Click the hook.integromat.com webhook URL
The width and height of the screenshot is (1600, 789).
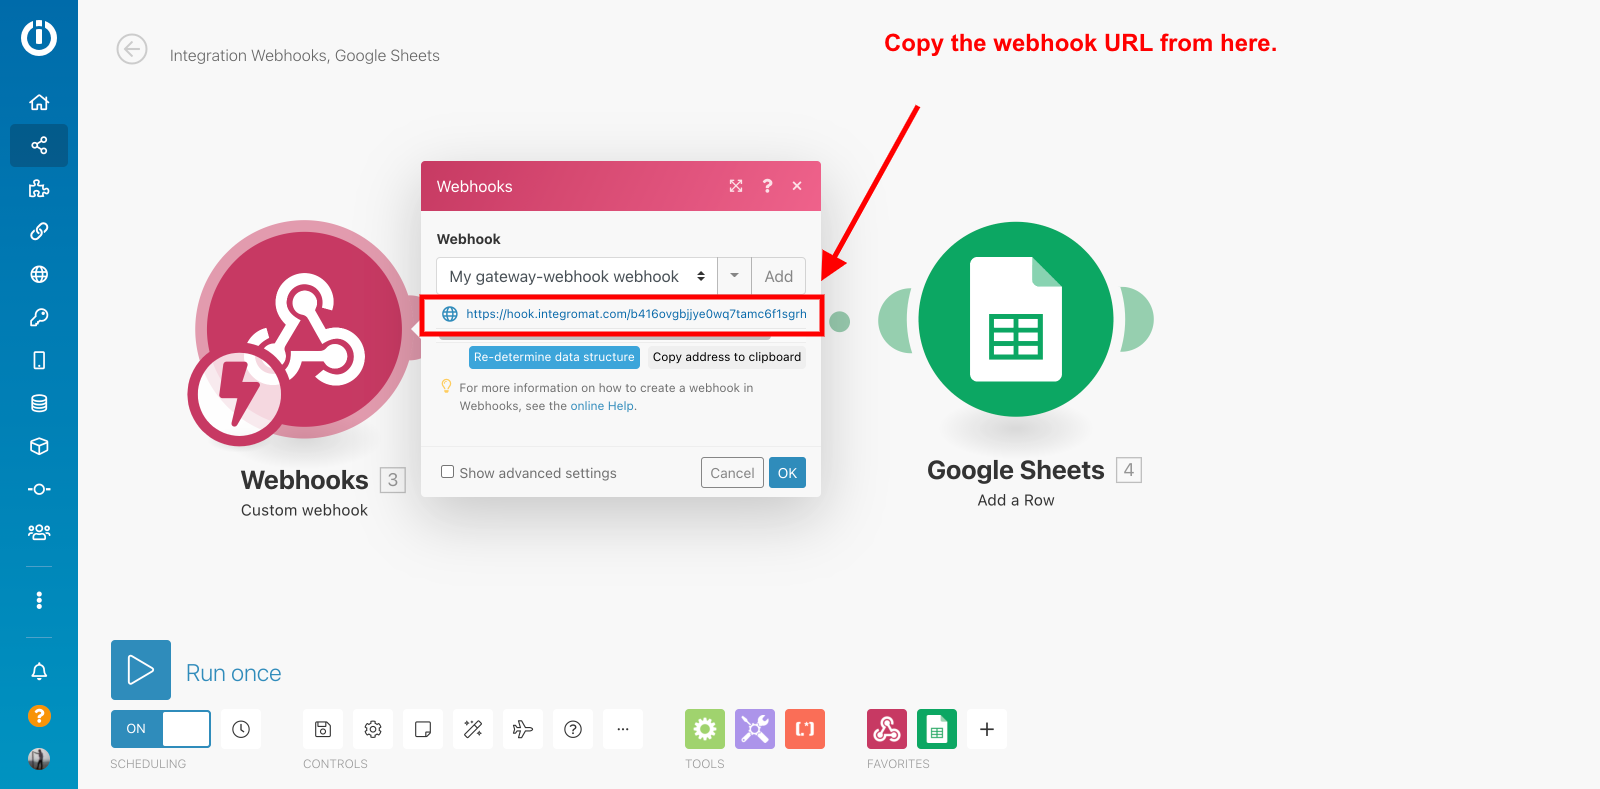point(636,314)
